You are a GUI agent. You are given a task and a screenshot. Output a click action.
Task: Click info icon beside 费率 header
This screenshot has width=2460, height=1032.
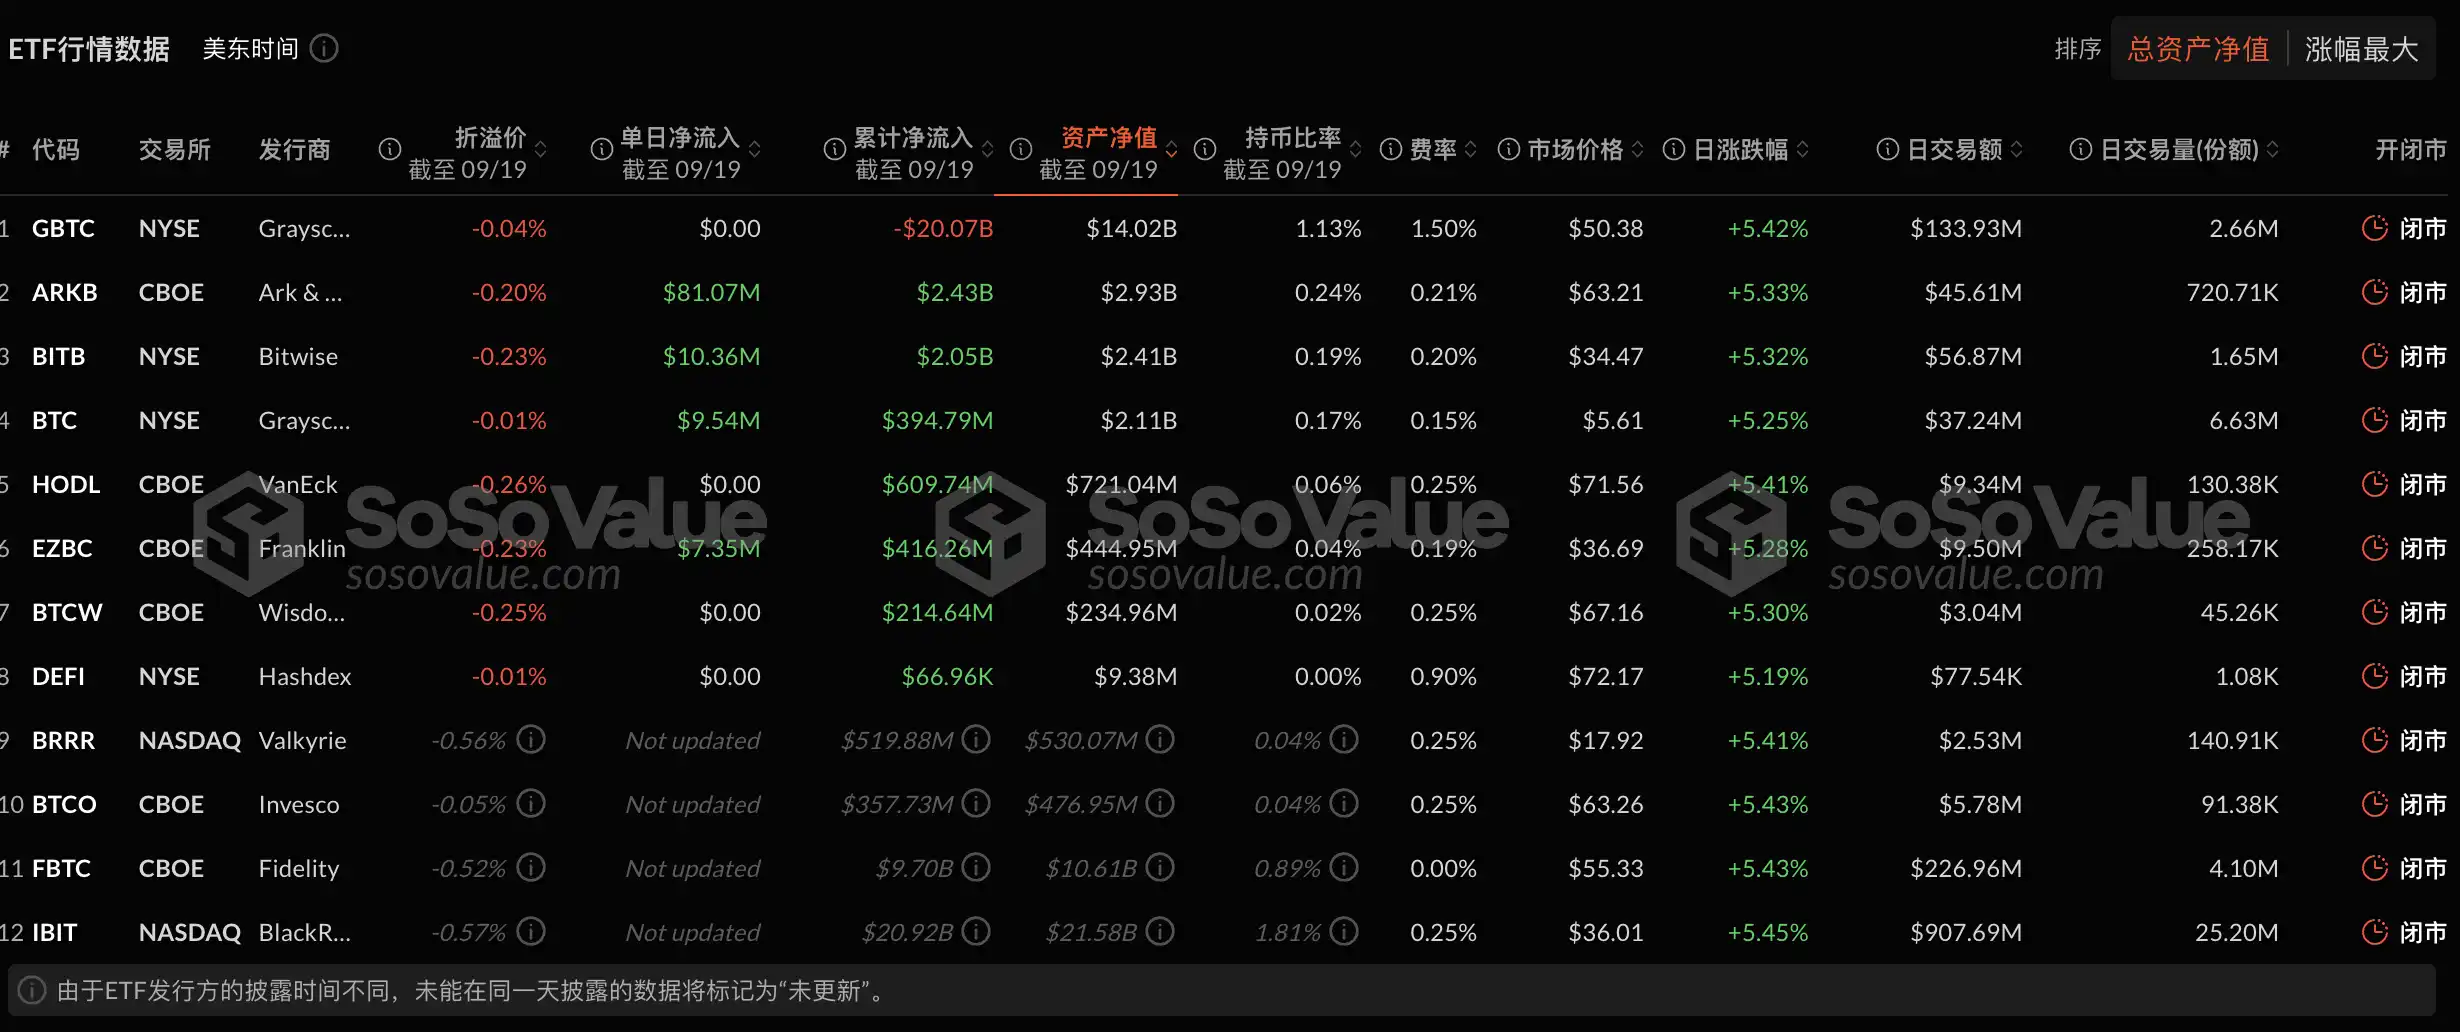coord(1391,149)
